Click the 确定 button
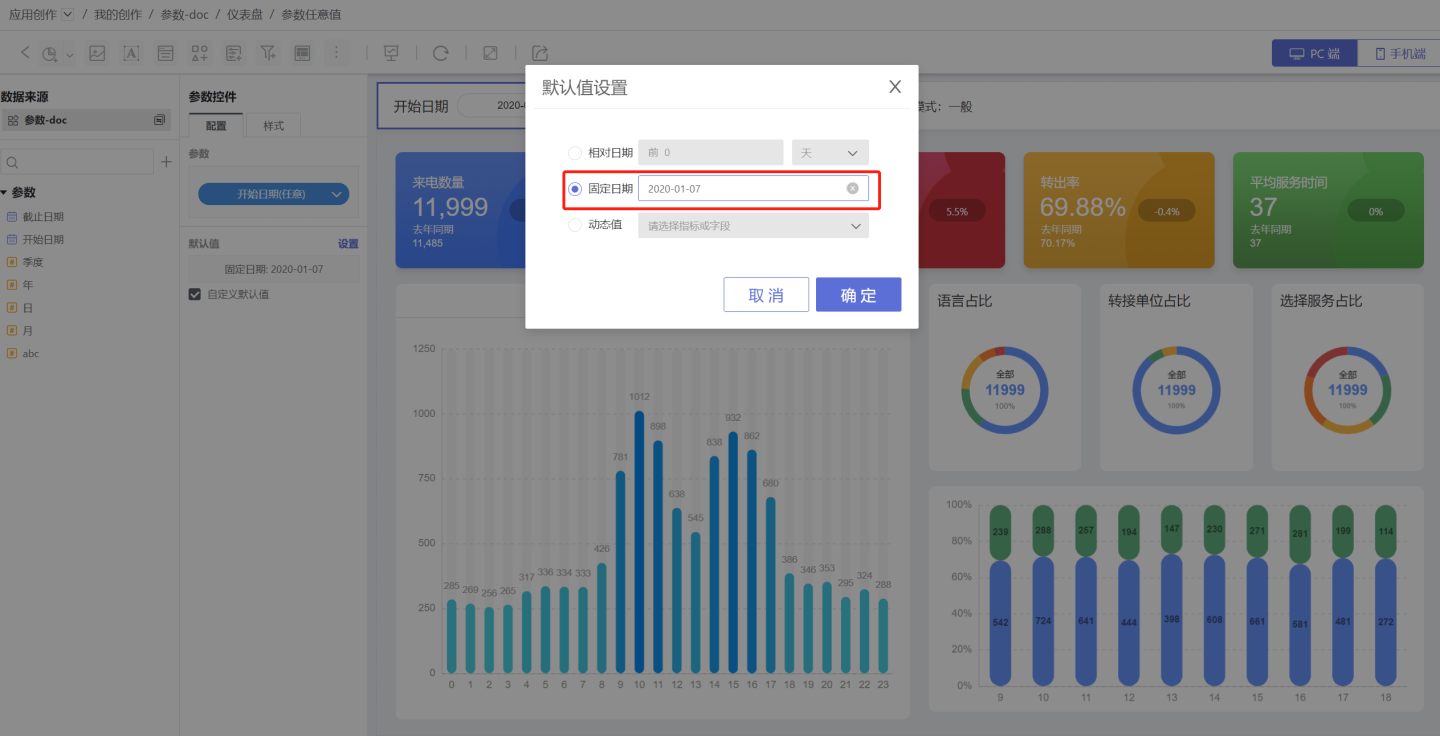Screen dimensions: 1440x736 coord(858,295)
